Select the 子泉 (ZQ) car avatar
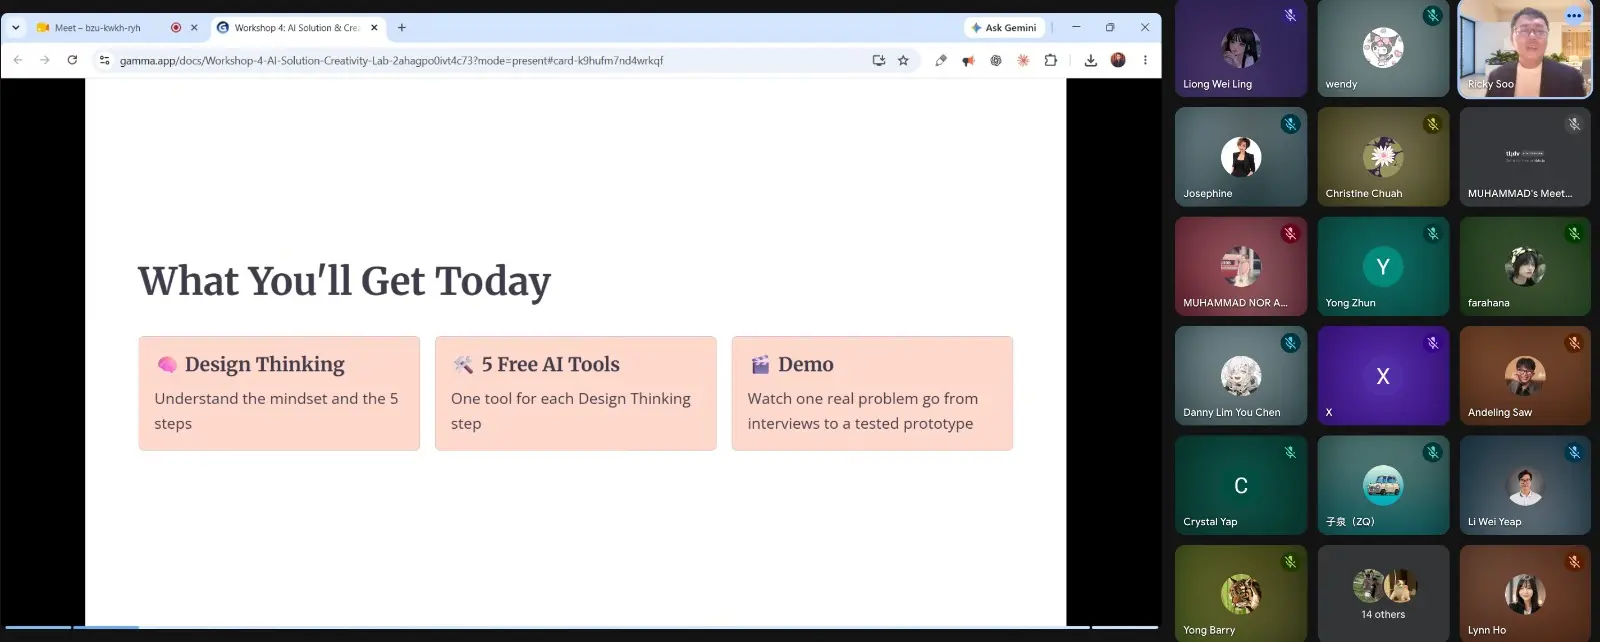Viewport: 1600px width, 642px height. (1383, 485)
